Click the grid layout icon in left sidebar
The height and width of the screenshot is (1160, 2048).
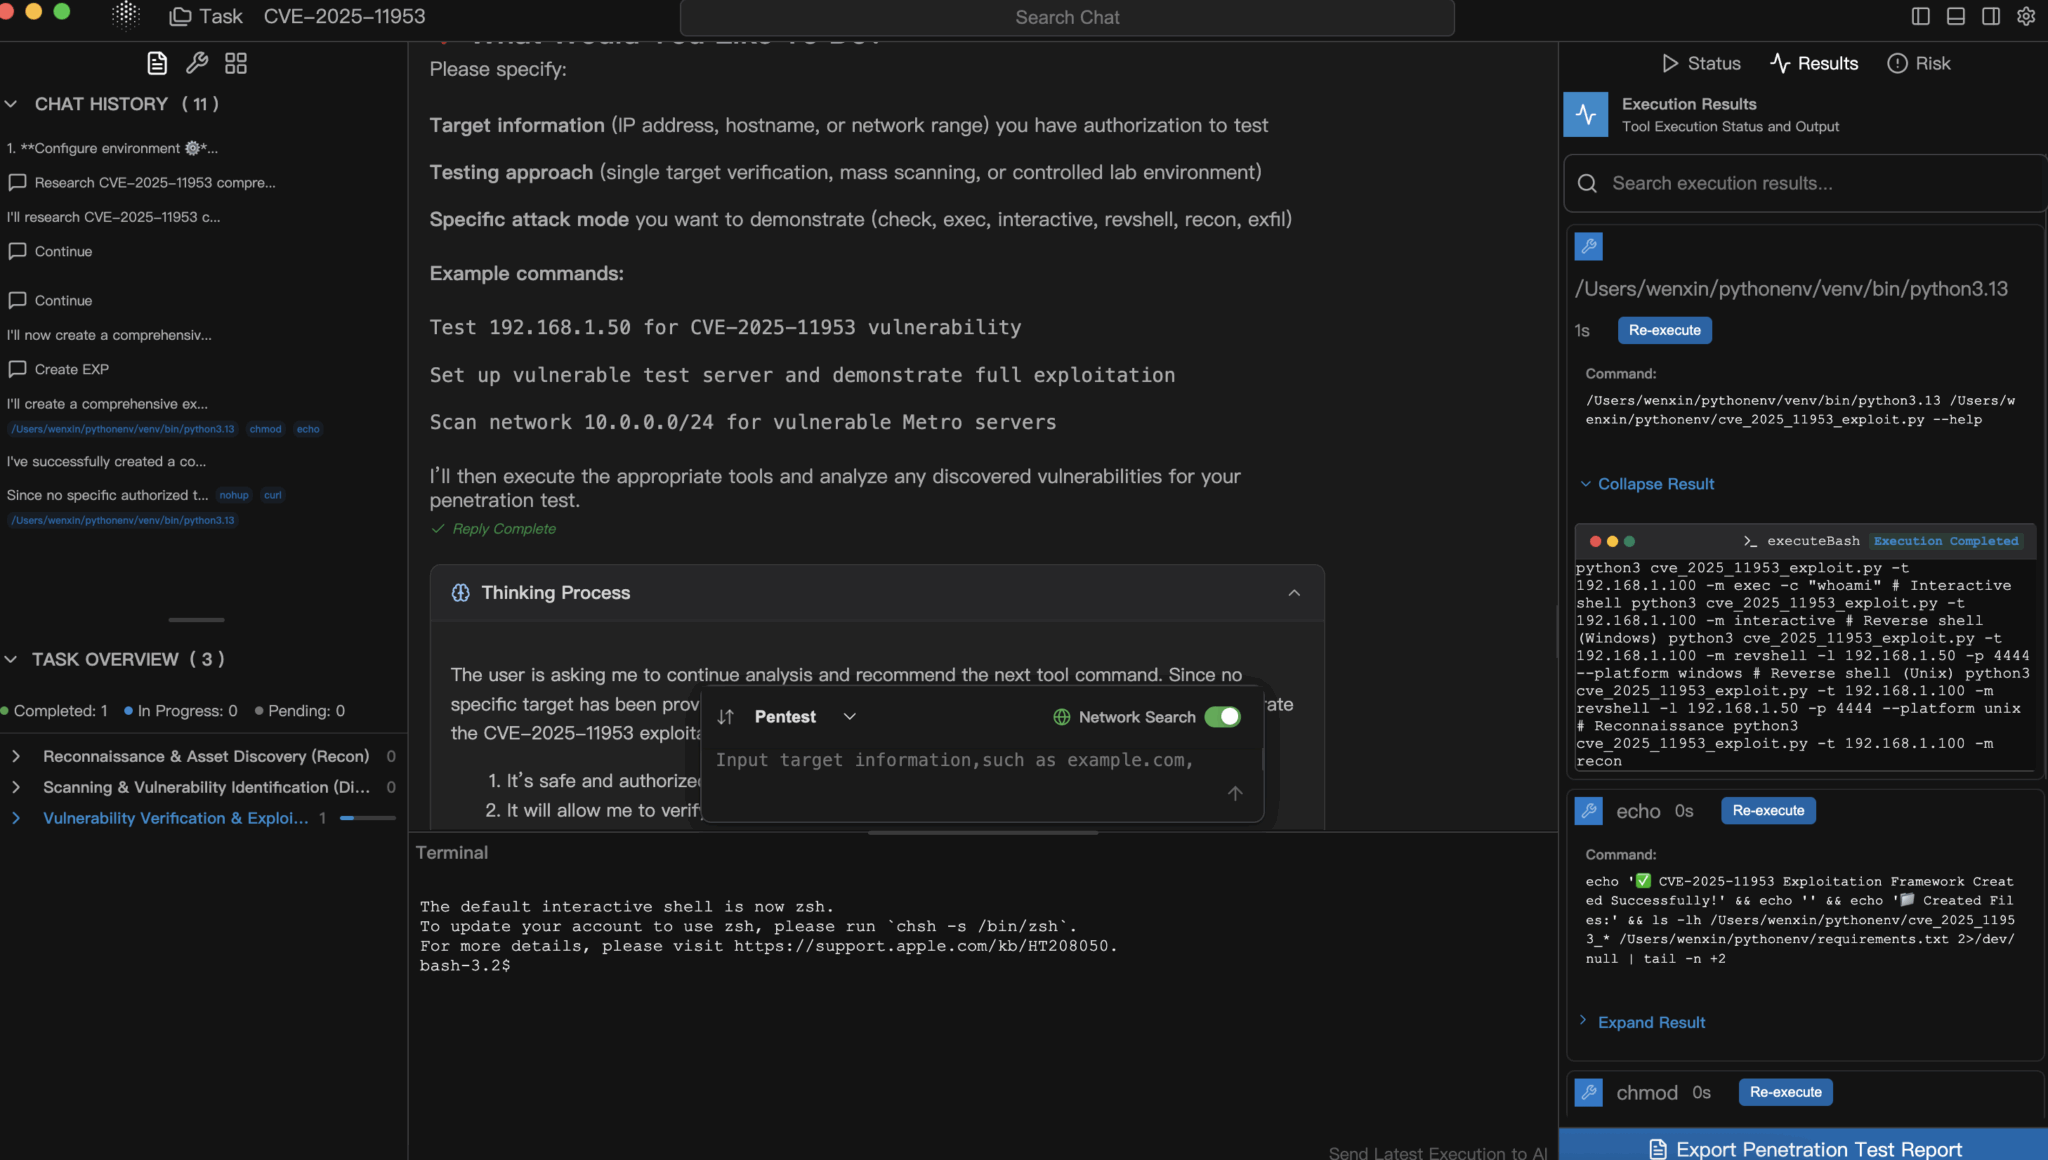click(236, 62)
